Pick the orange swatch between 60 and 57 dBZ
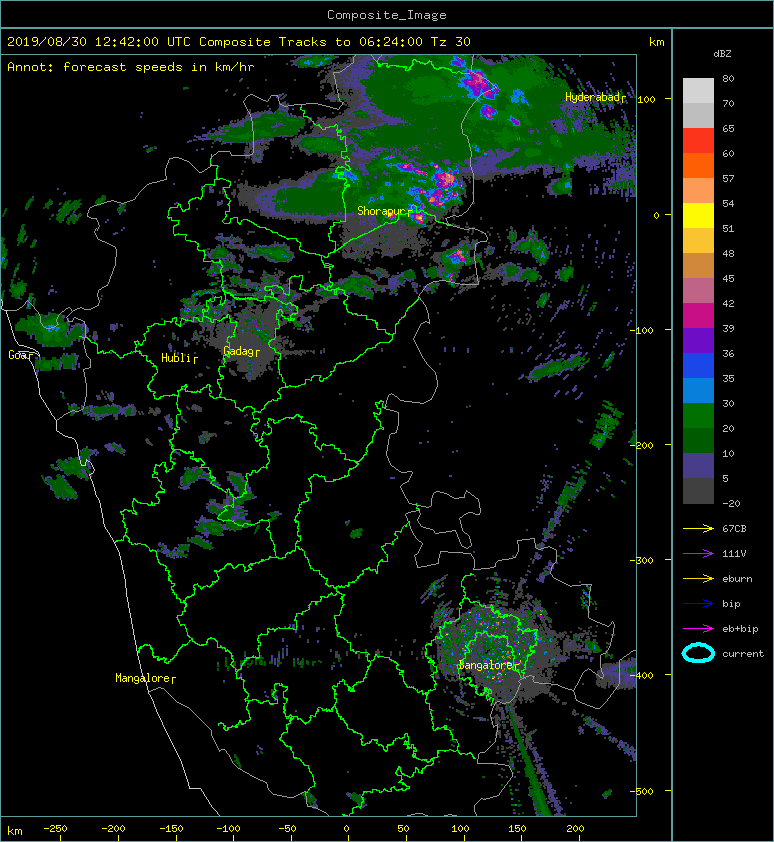The width and height of the screenshot is (774, 842). pos(698,166)
